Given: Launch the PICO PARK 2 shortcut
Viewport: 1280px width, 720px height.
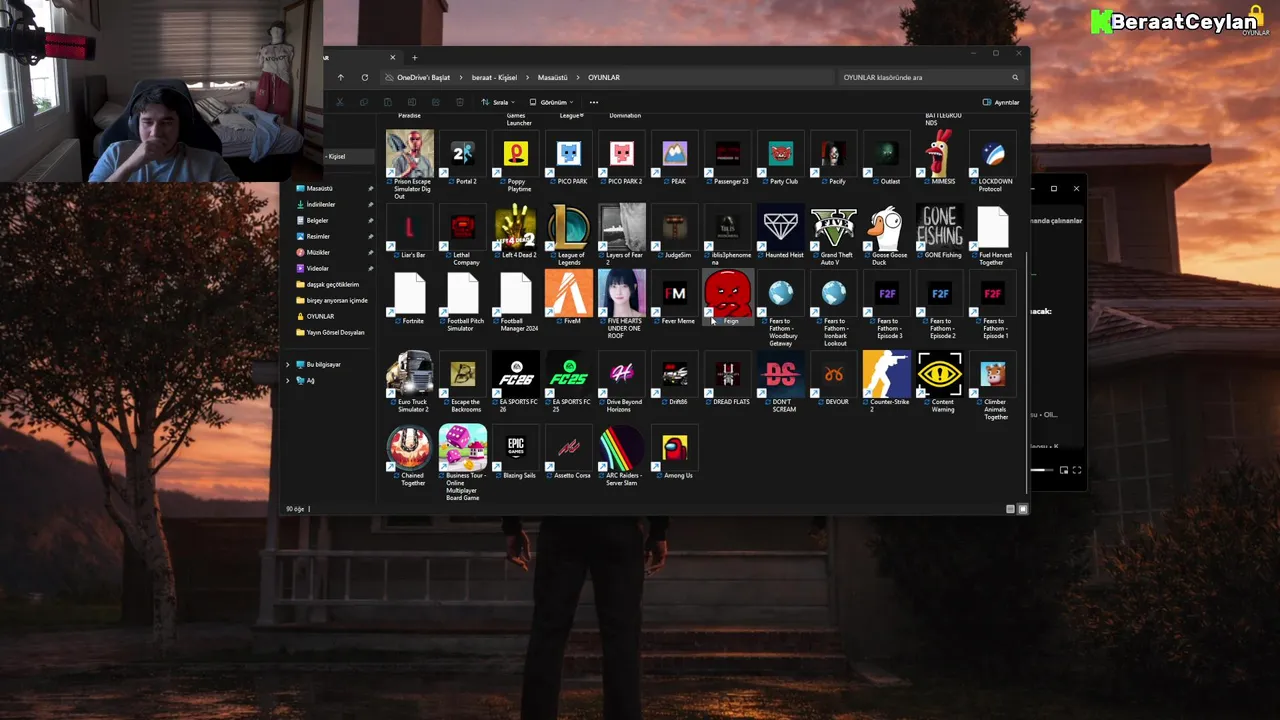Looking at the screenshot, I should 622,158.
